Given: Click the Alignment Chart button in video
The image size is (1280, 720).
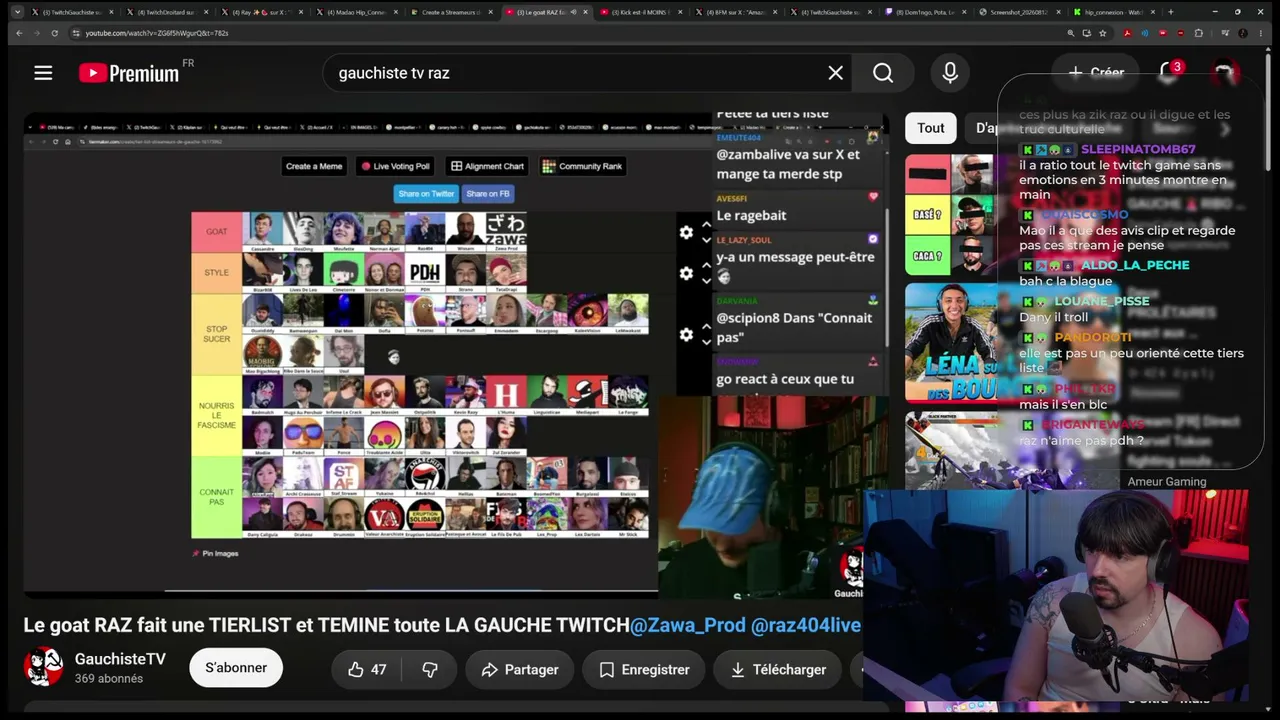Looking at the screenshot, I should point(487,166).
